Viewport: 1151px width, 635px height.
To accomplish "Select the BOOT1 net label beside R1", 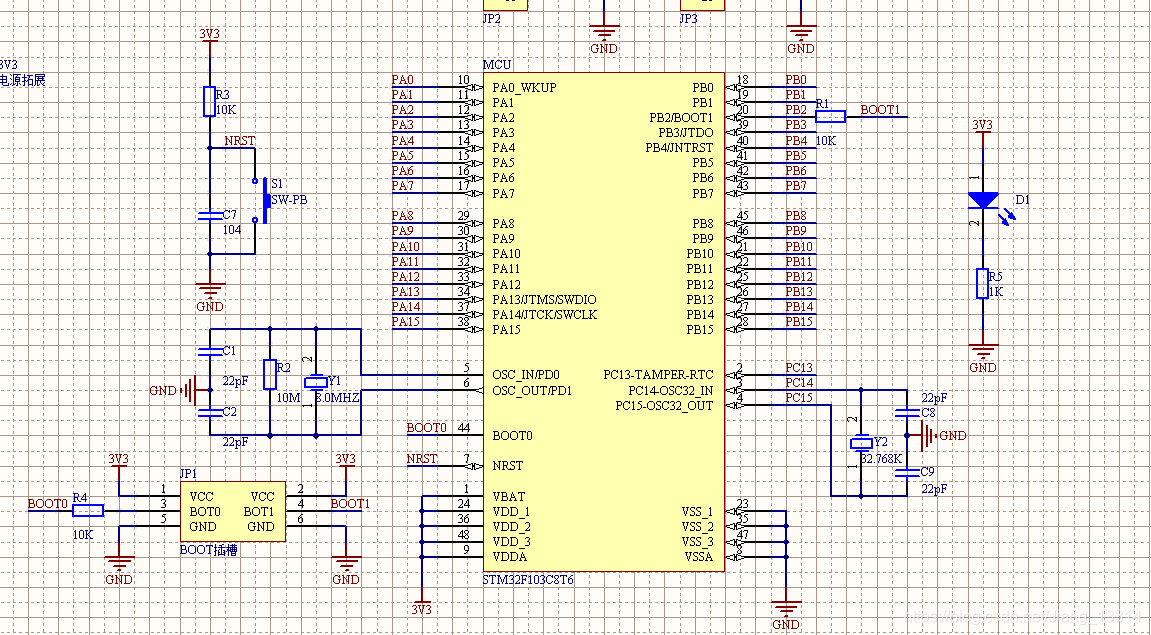I will click(879, 110).
